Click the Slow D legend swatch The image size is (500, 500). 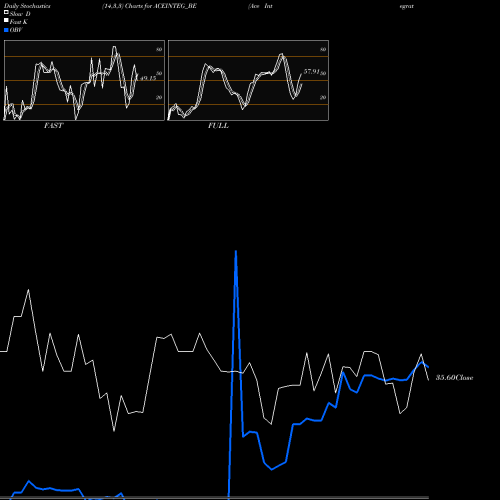pyautogui.click(x=6, y=12)
